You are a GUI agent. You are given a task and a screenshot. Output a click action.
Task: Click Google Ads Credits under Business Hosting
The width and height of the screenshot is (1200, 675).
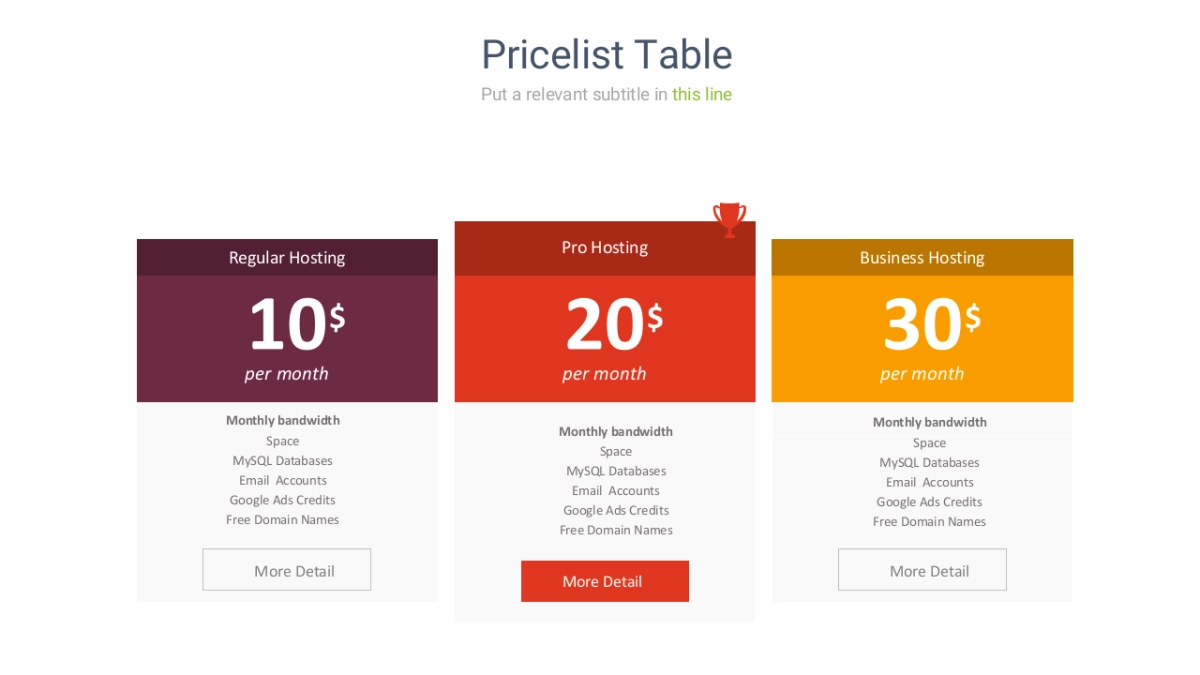(x=929, y=502)
